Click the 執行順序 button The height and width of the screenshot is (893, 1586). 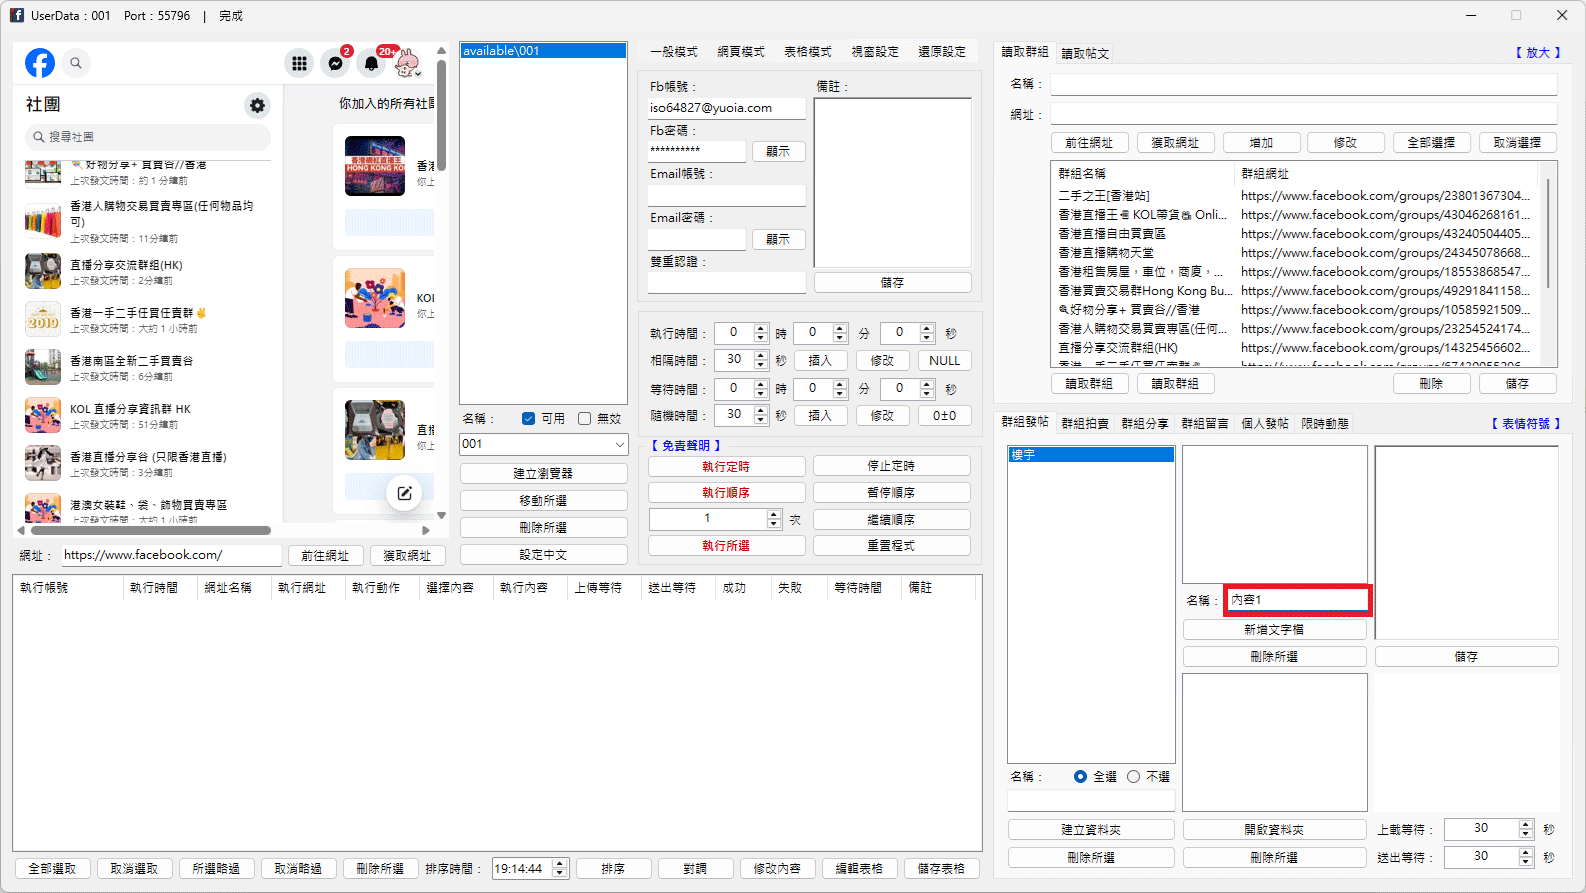(x=726, y=493)
